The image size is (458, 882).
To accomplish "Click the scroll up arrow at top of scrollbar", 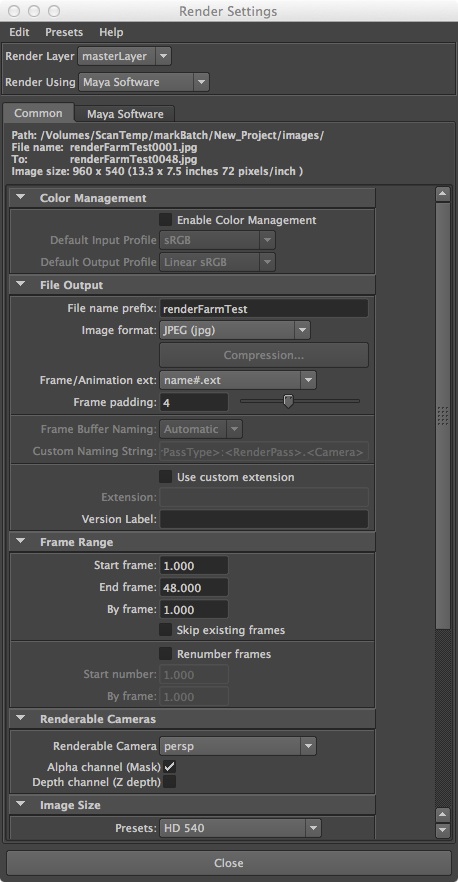I will pyautogui.click(x=443, y=194).
